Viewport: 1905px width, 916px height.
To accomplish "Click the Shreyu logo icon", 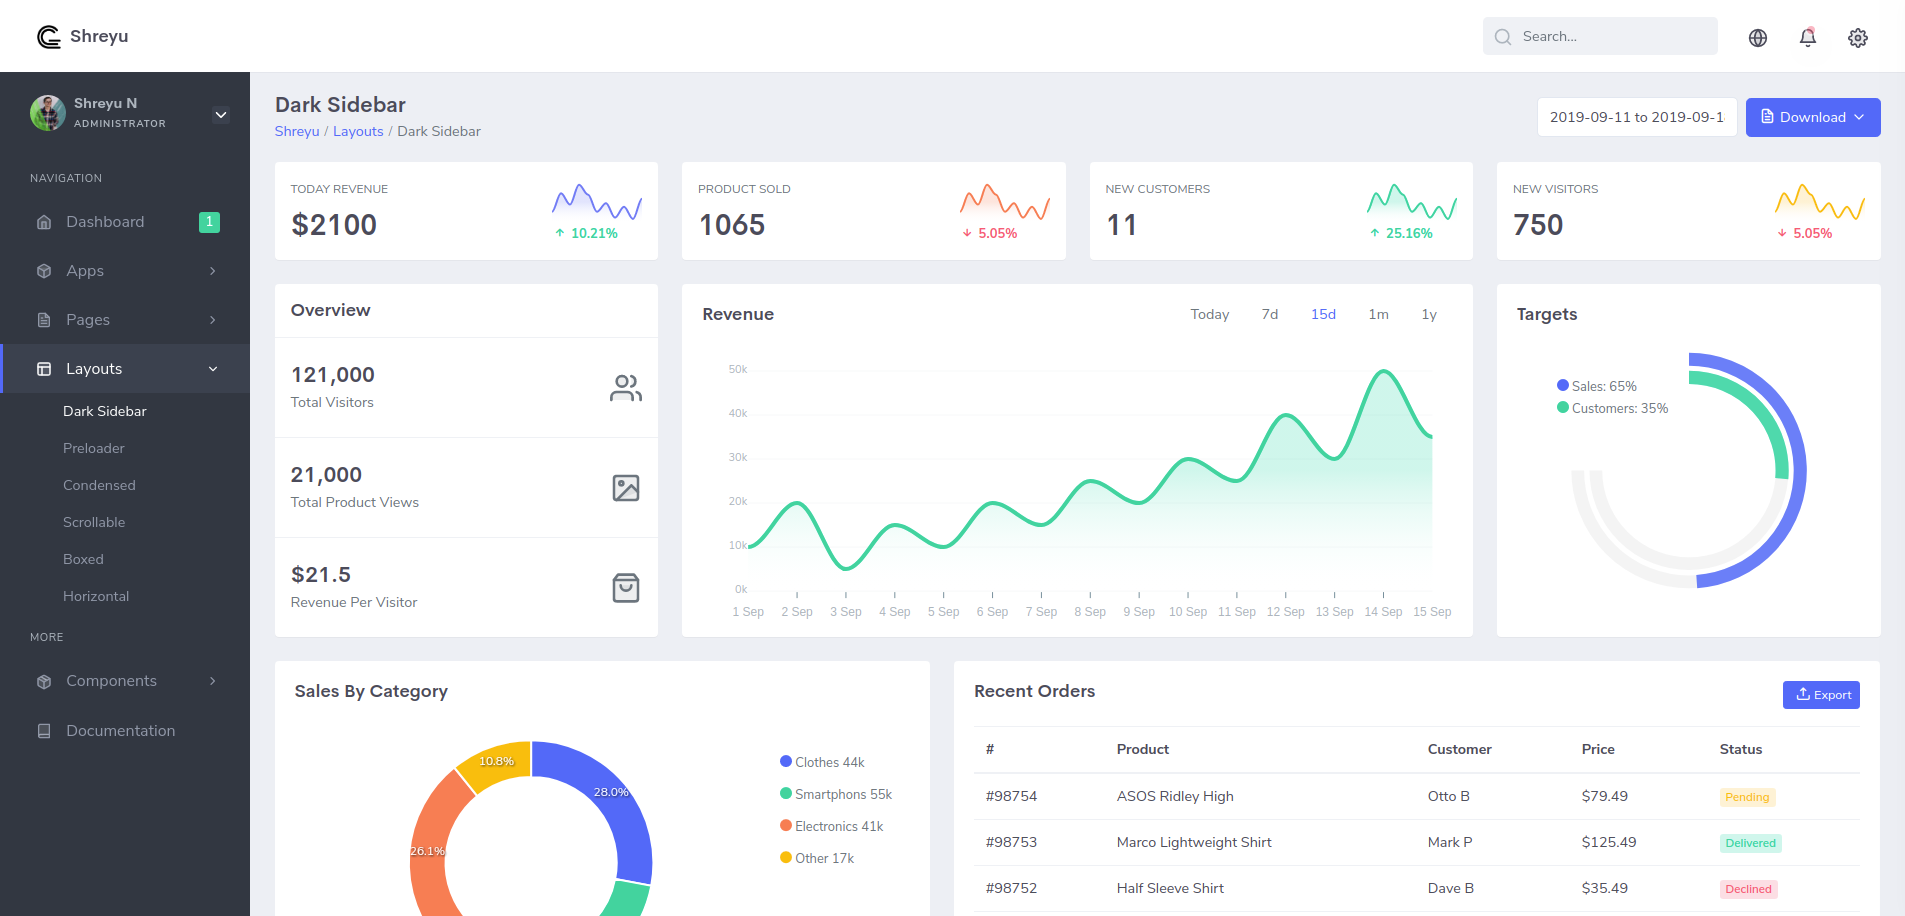I will [48, 37].
